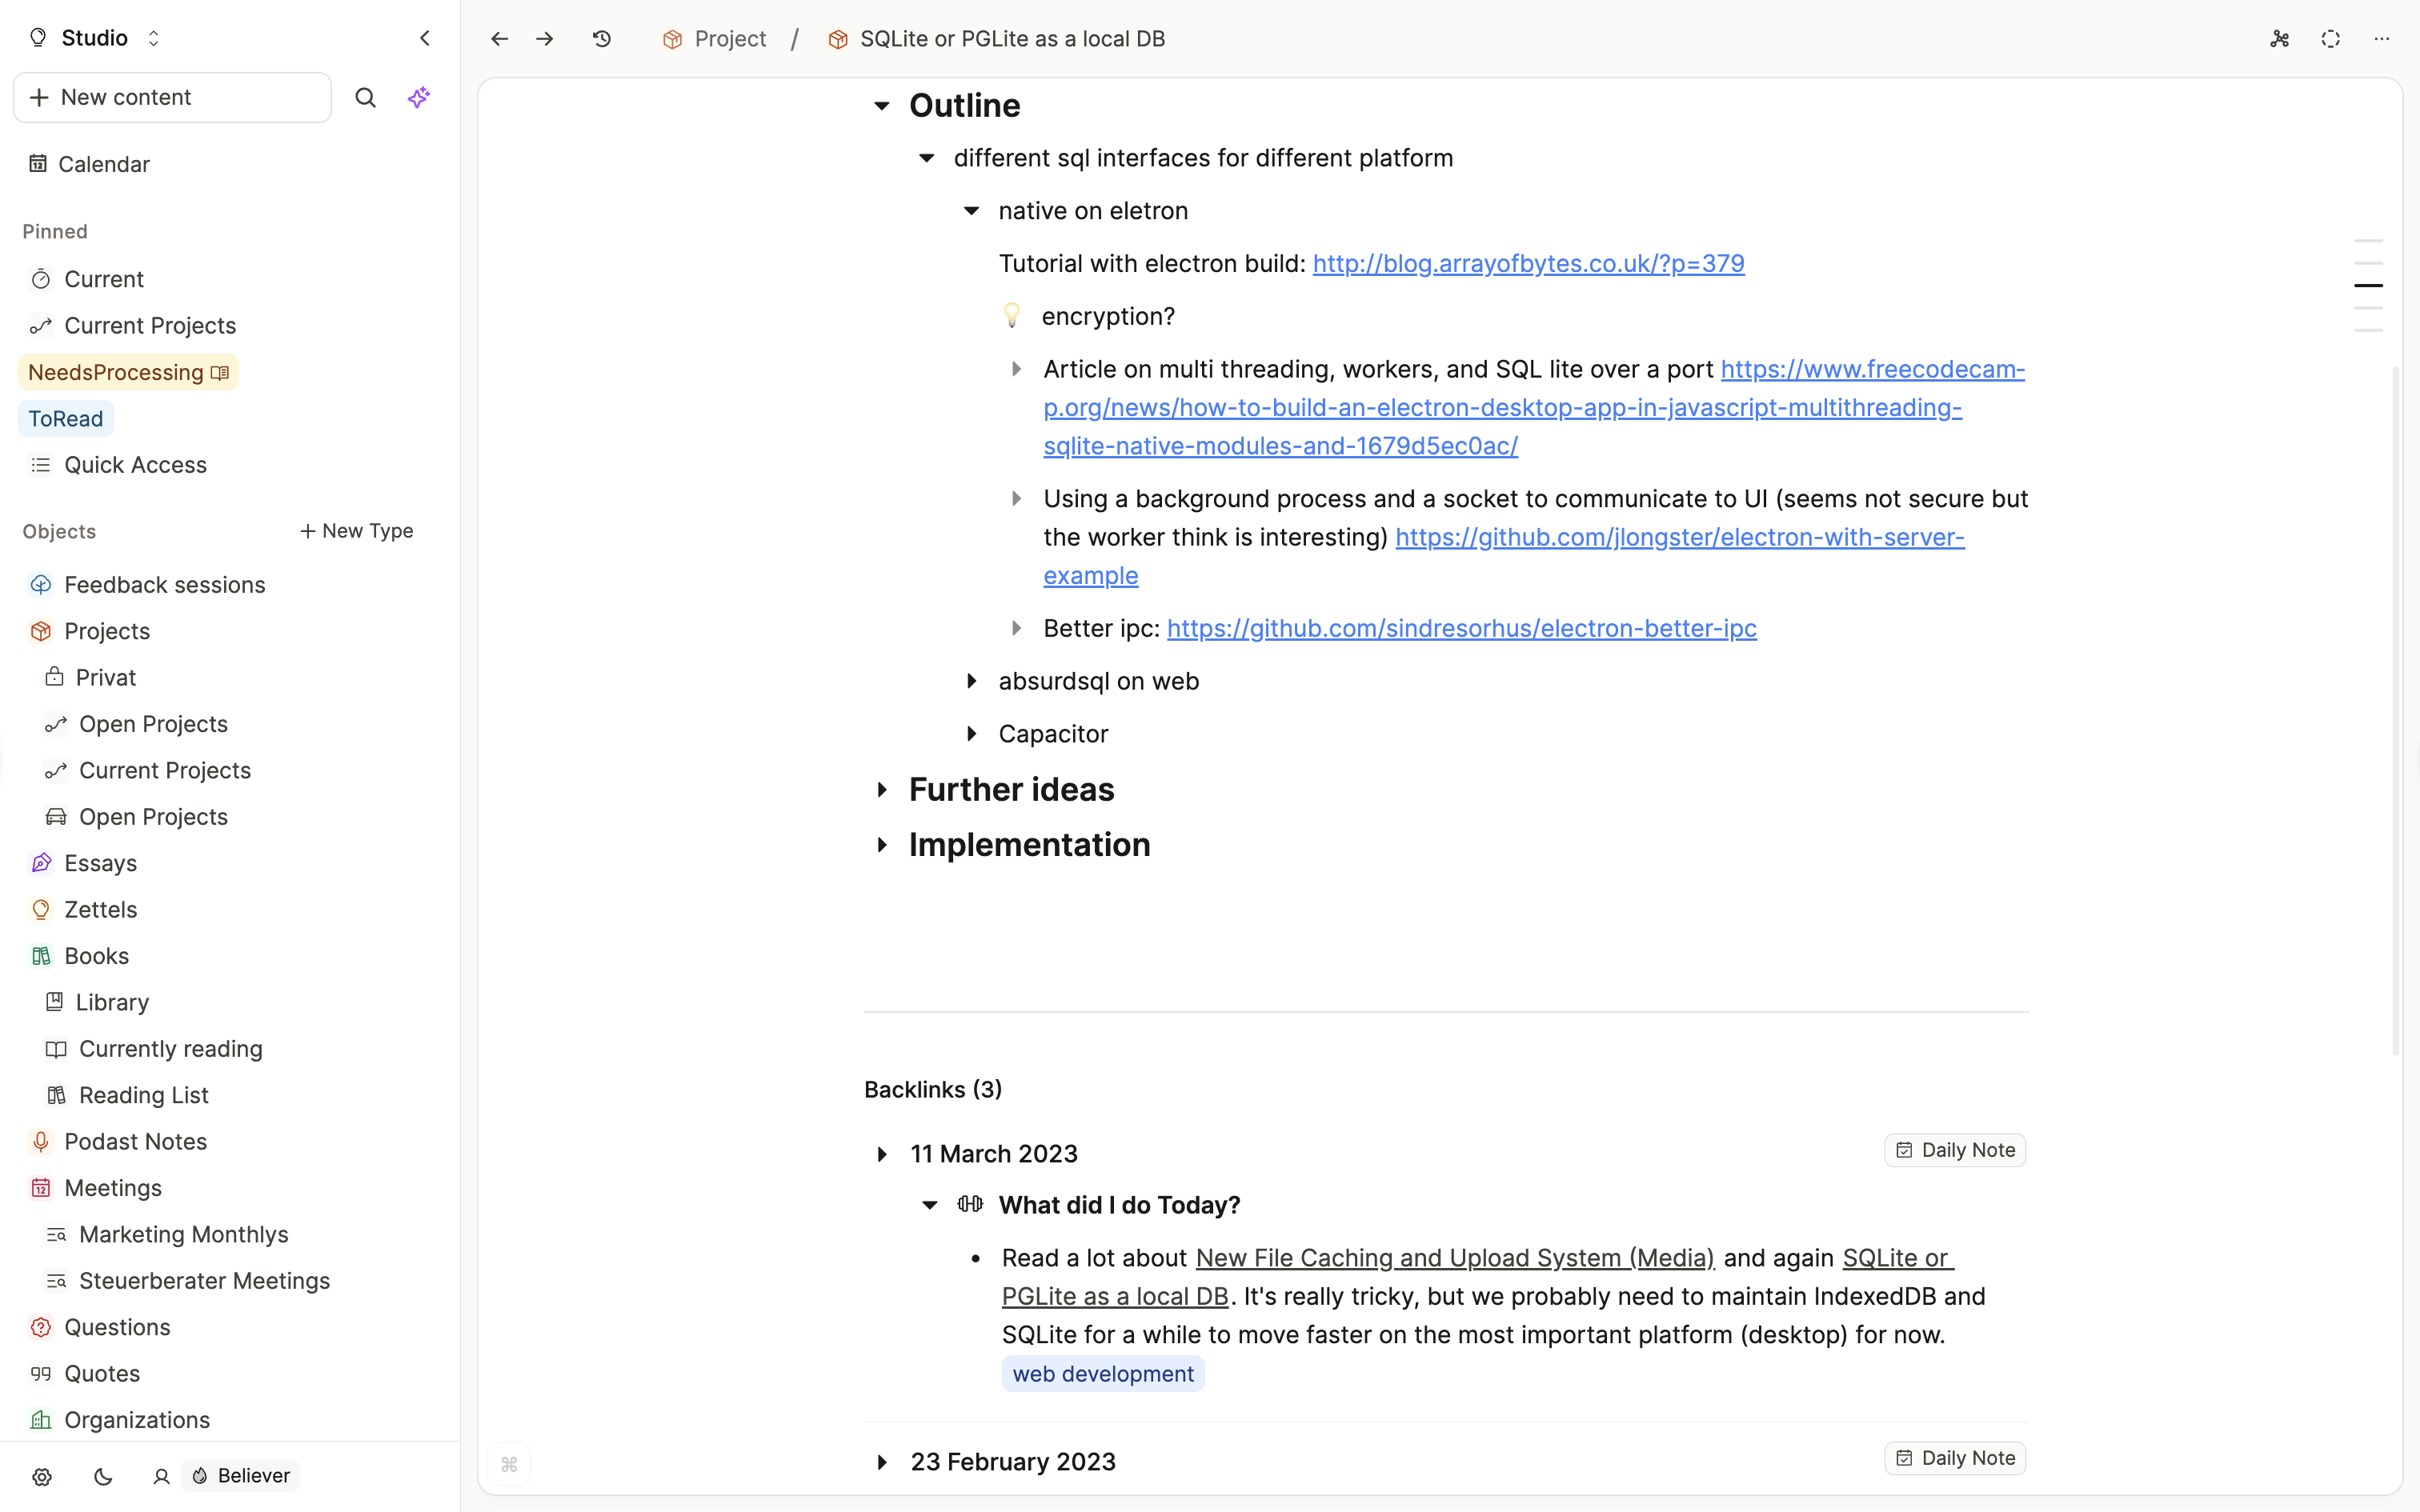The height and width of the screenshot is (1512, 2420).
Task: Click the version history icon in top bar
Action: [602, 38]
